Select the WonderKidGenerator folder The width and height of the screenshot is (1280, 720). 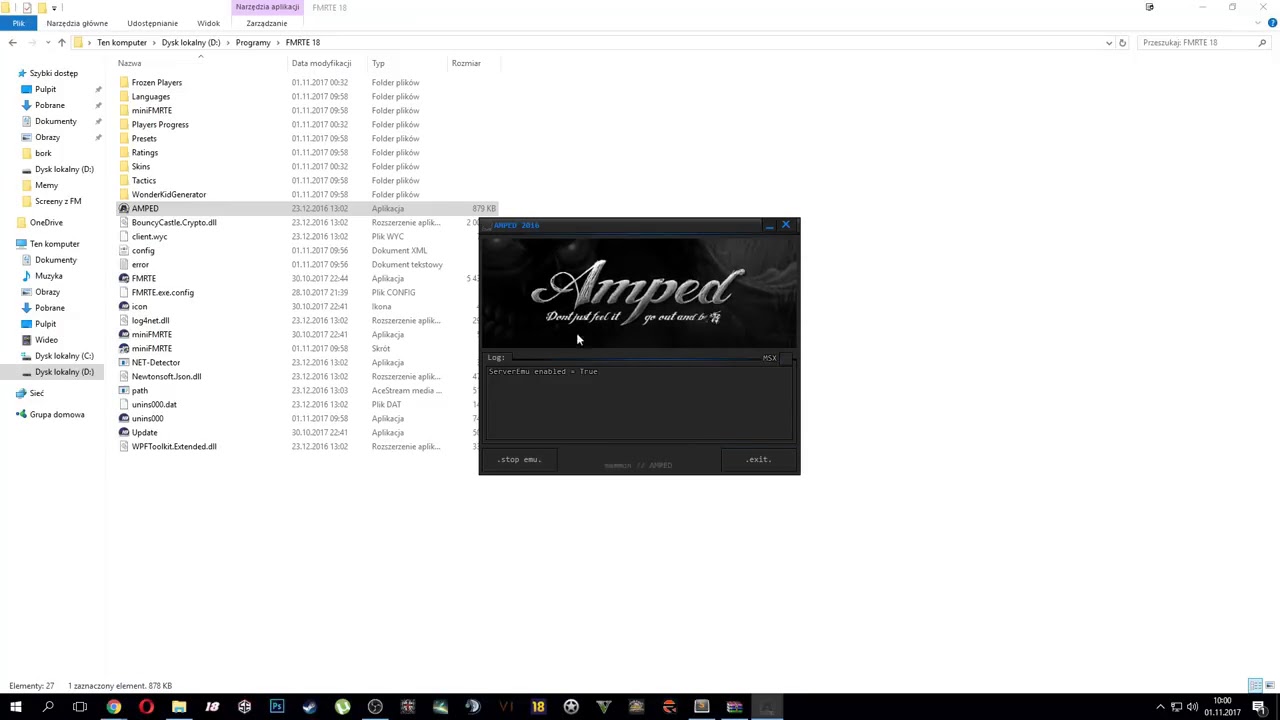pyautogui.click(x=168, y=195)
